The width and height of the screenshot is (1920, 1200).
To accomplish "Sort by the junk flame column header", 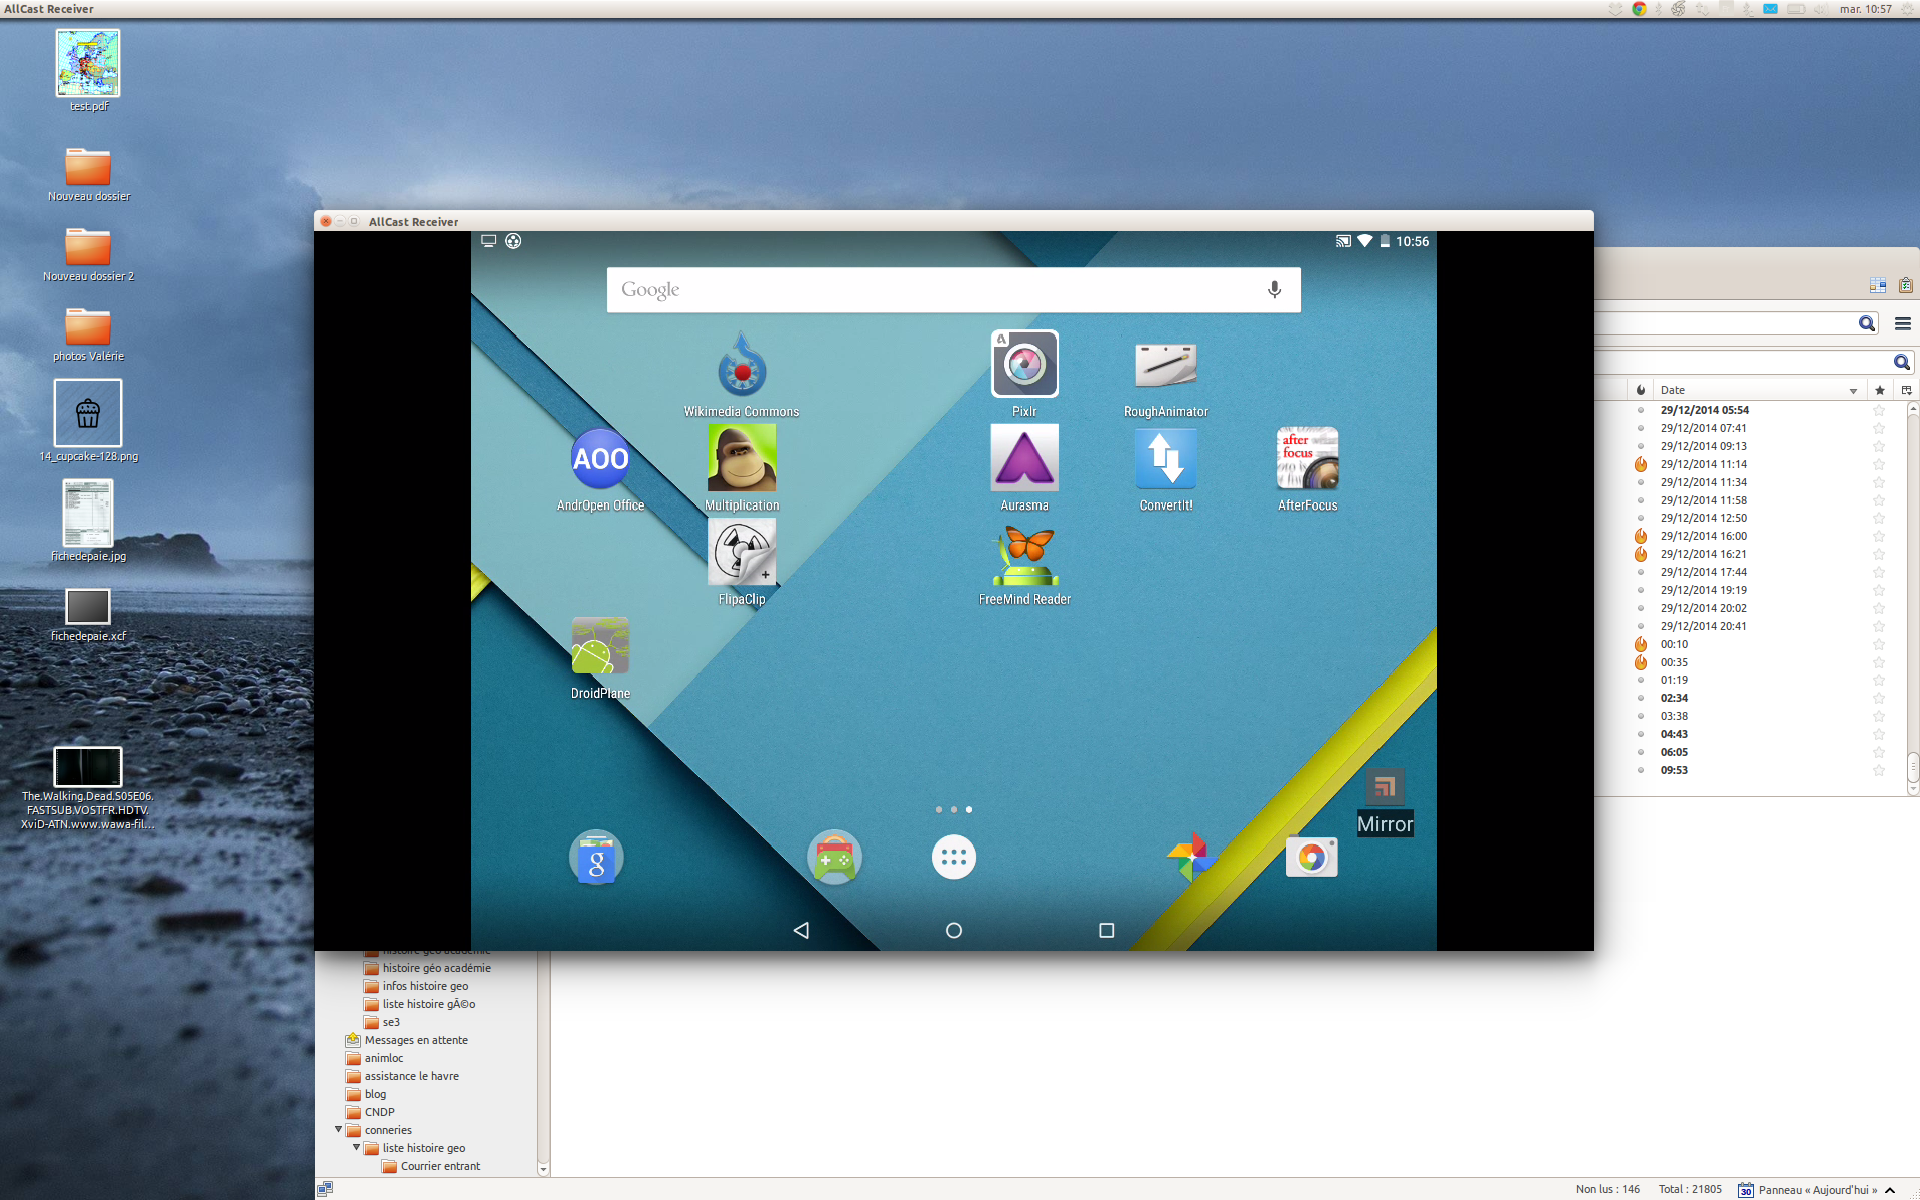I will (1640, 390).
